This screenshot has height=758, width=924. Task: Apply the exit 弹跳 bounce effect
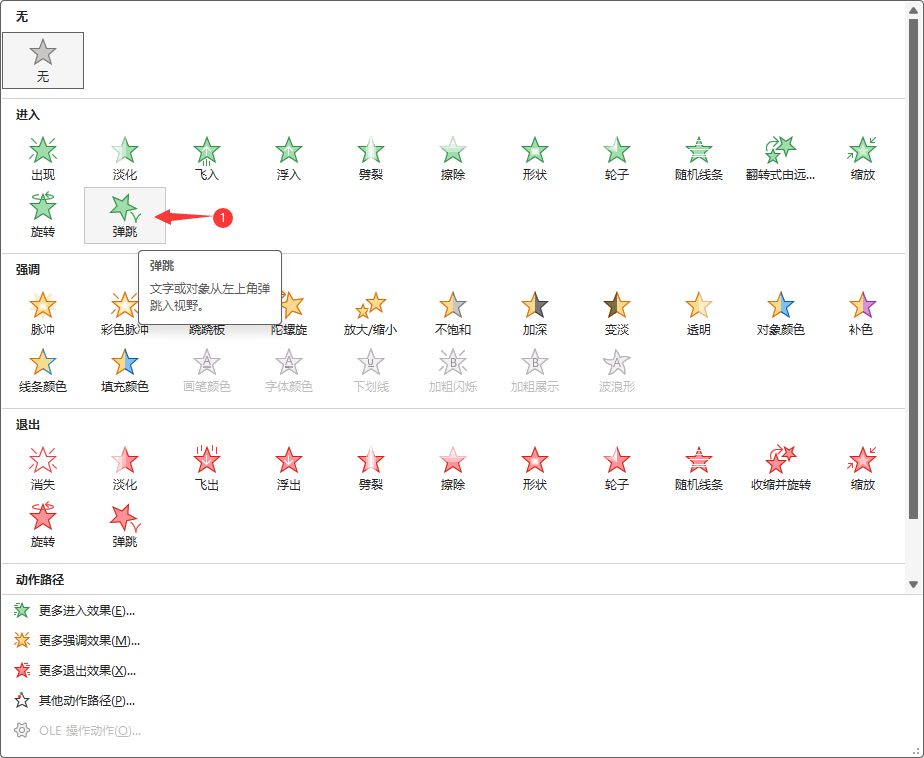pos(125,526)
